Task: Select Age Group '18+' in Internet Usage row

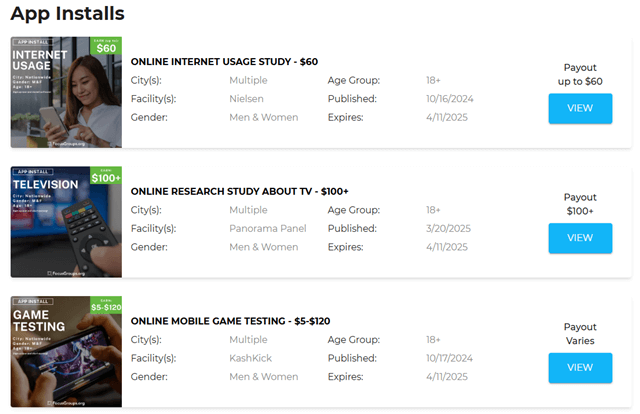Action: pos(433,80)
